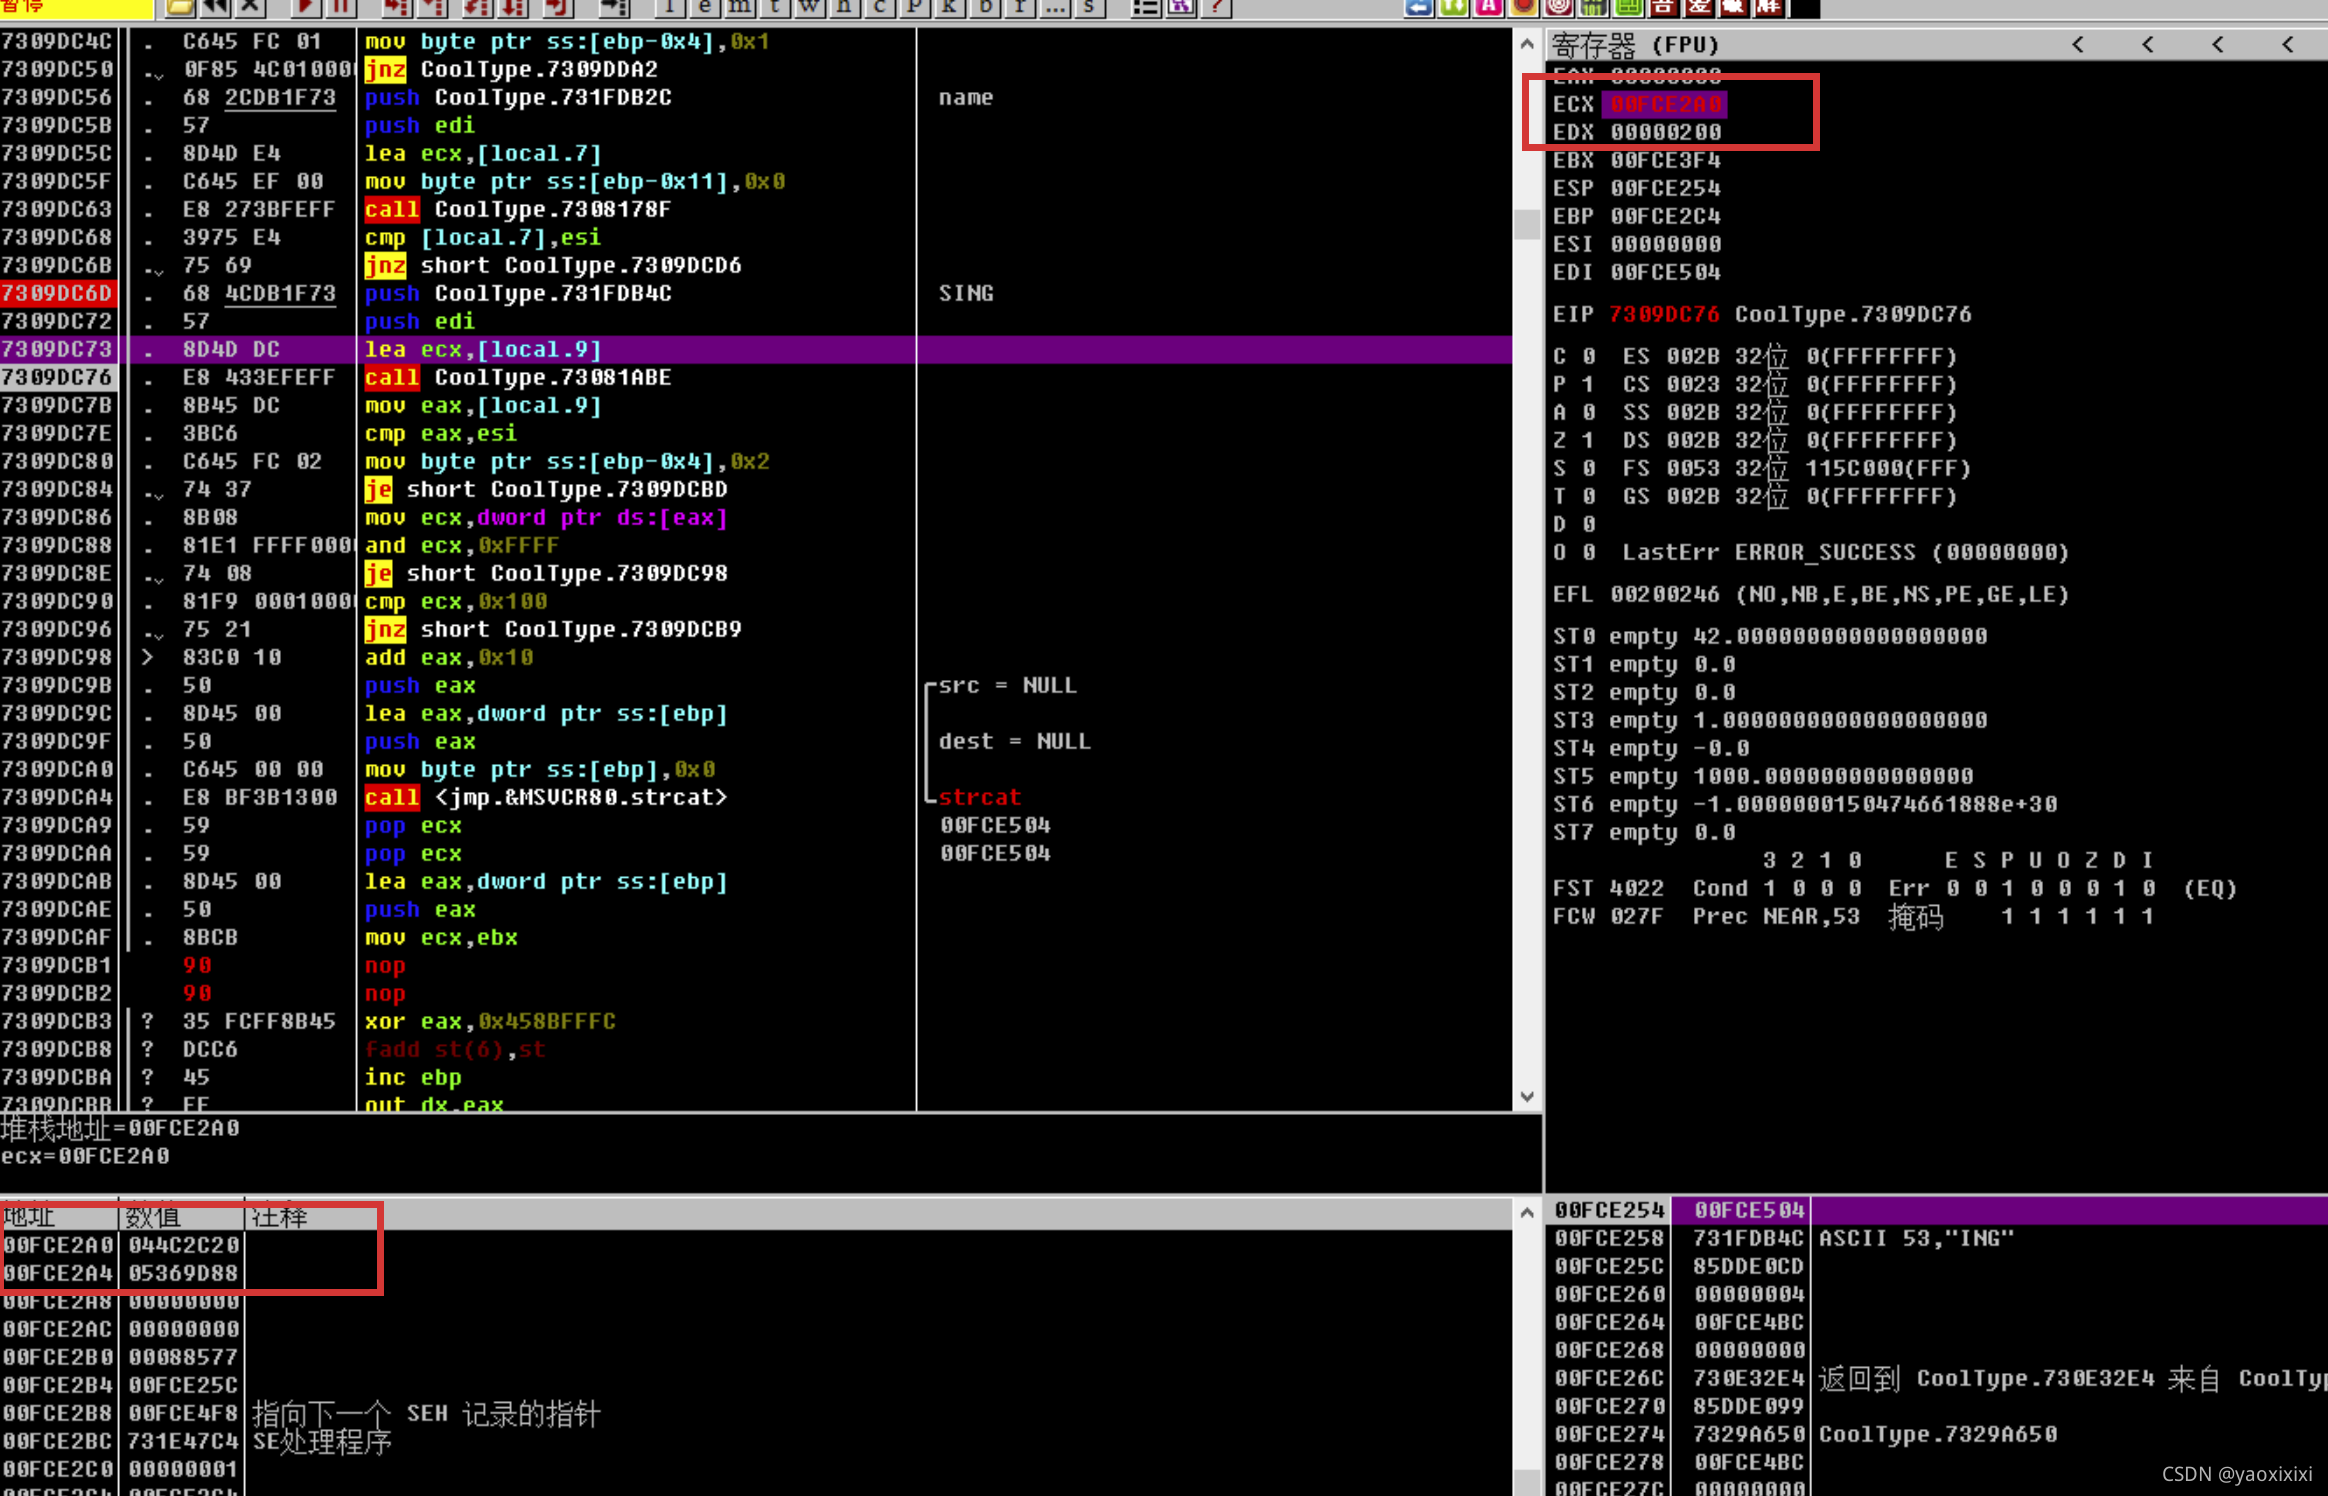Image resolution: width=2328 pixels, height=1496 pixels.
Task: Toggle the P parity flag value
Action: (x=1589, y=384)
